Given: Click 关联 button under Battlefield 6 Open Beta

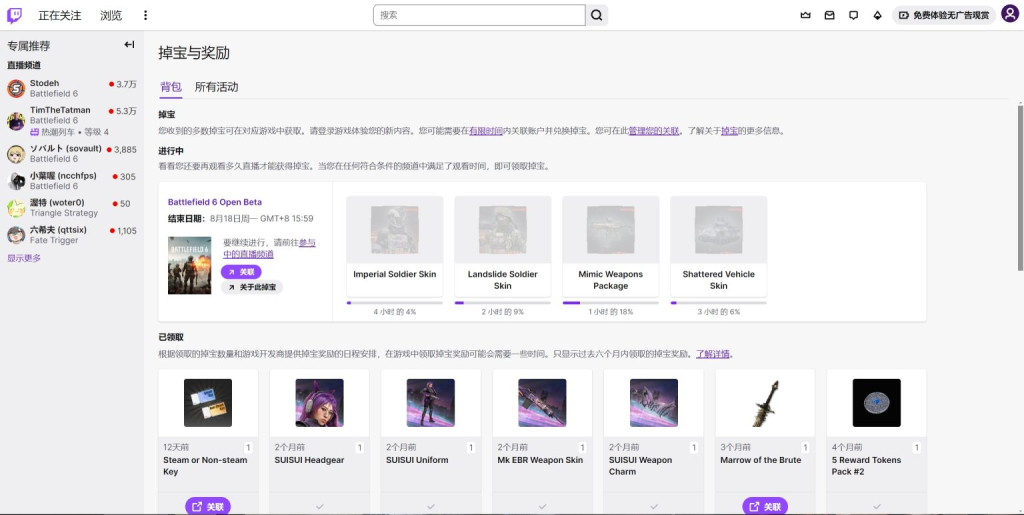Looking at the screenshot, I should click(241, 272).
